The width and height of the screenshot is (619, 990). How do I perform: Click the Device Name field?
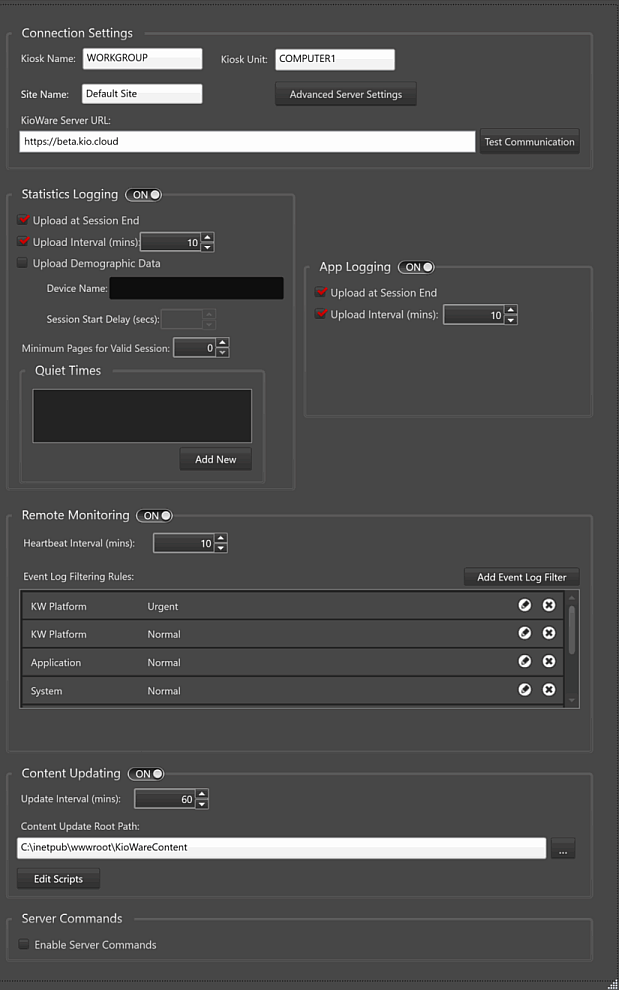click(196, 288)
